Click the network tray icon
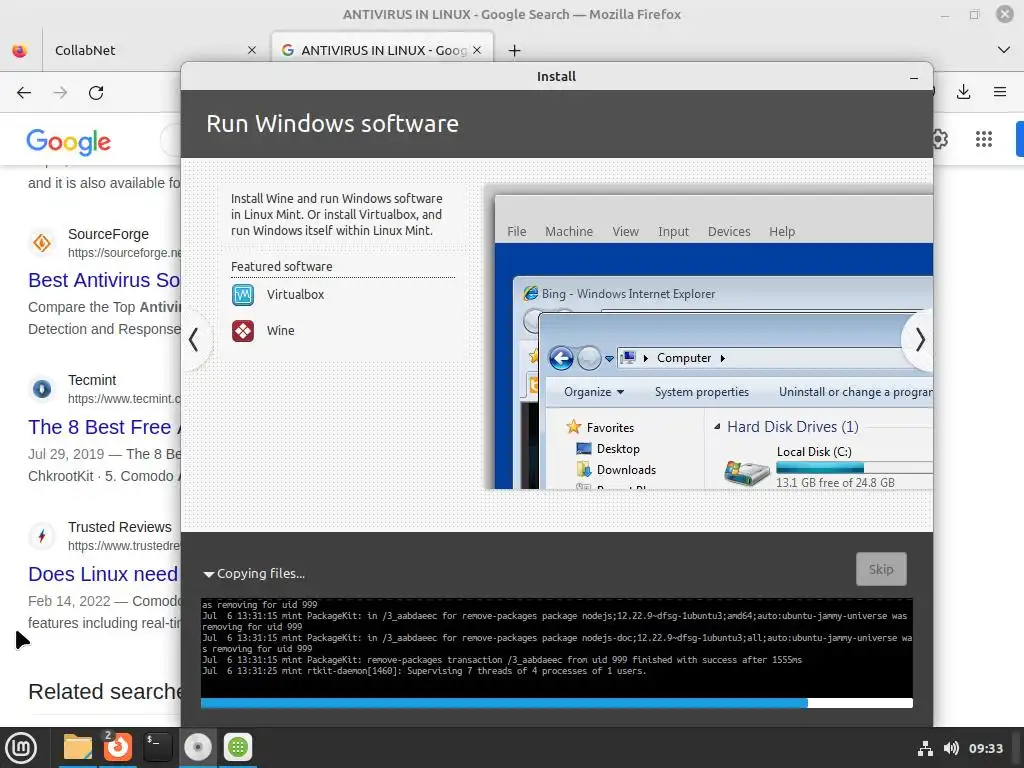1024x768 pixels. [925, 748]
